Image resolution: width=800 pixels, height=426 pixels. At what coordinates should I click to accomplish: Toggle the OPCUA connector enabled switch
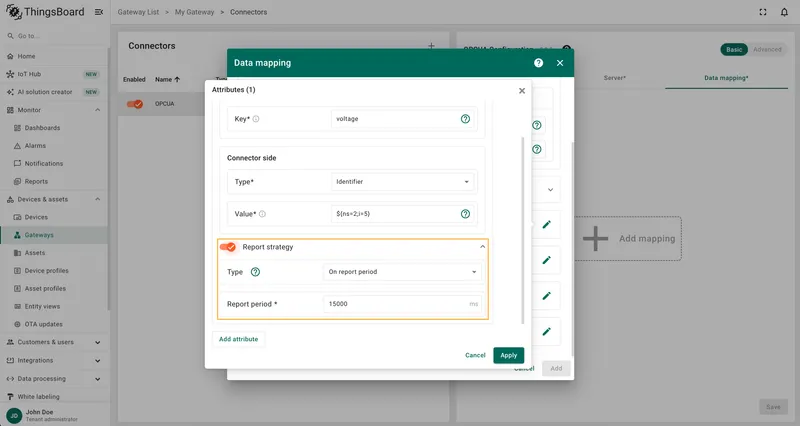click(135, 104)
